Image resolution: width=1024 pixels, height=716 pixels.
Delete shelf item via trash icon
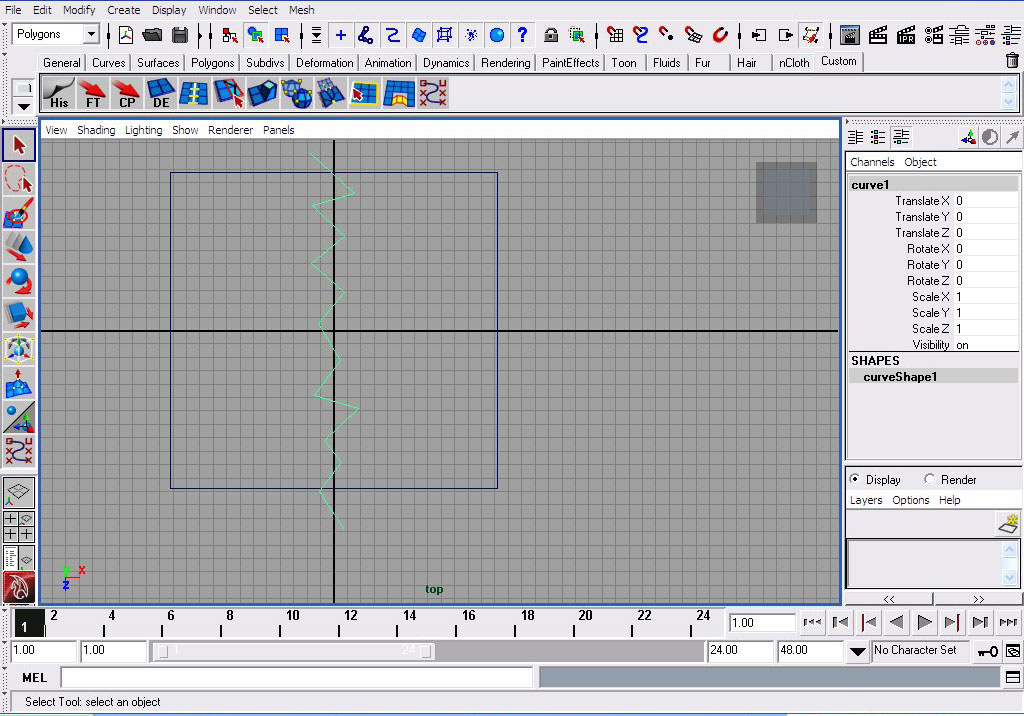(1012, 61)
